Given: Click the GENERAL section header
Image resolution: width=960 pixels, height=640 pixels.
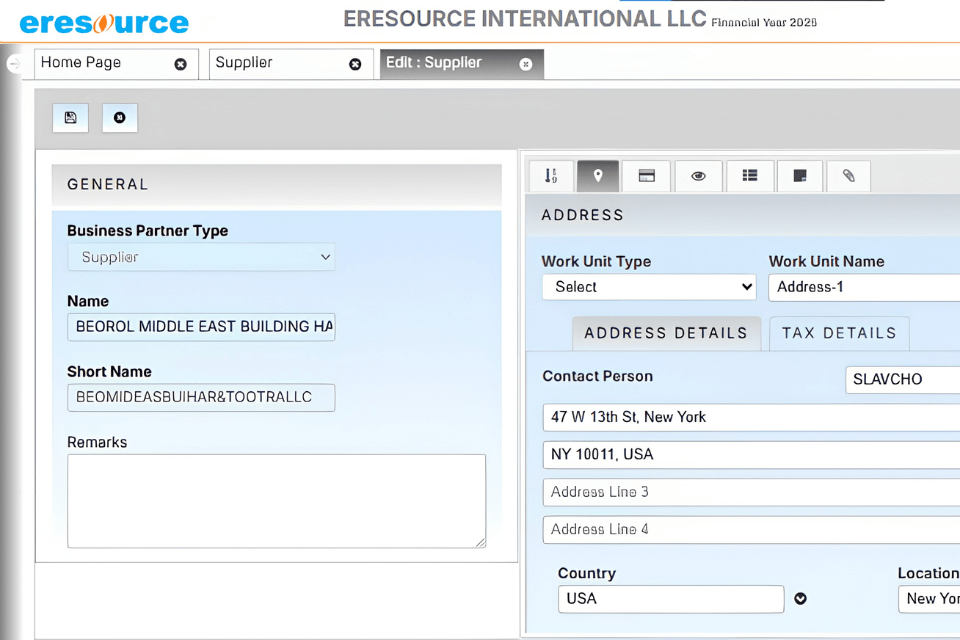Looking at the screenshot, I should [x=277, y=184].
